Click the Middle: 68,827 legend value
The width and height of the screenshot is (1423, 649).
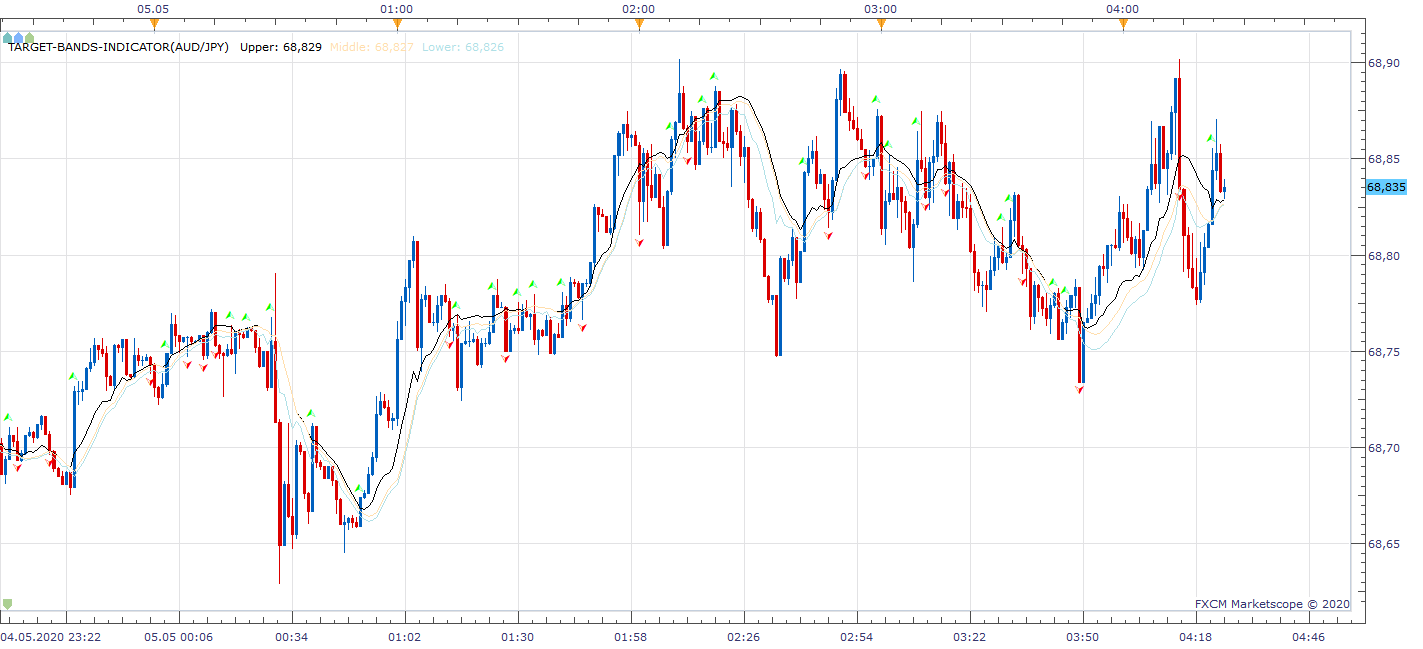coord(371,47)
